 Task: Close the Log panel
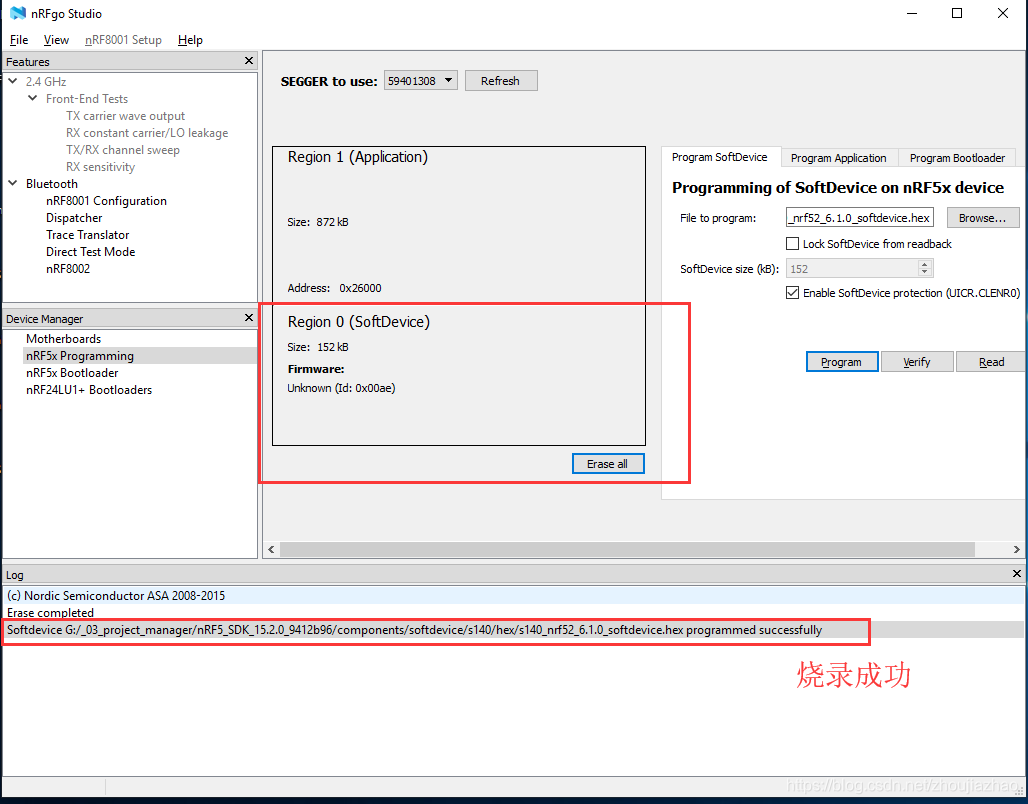click(1017, 574)
